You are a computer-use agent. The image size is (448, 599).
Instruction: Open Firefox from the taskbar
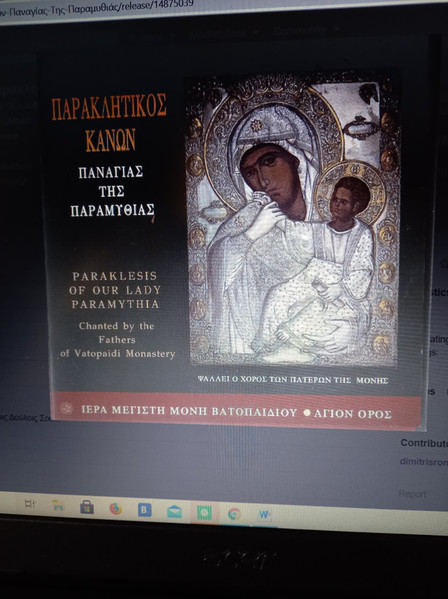115,508
